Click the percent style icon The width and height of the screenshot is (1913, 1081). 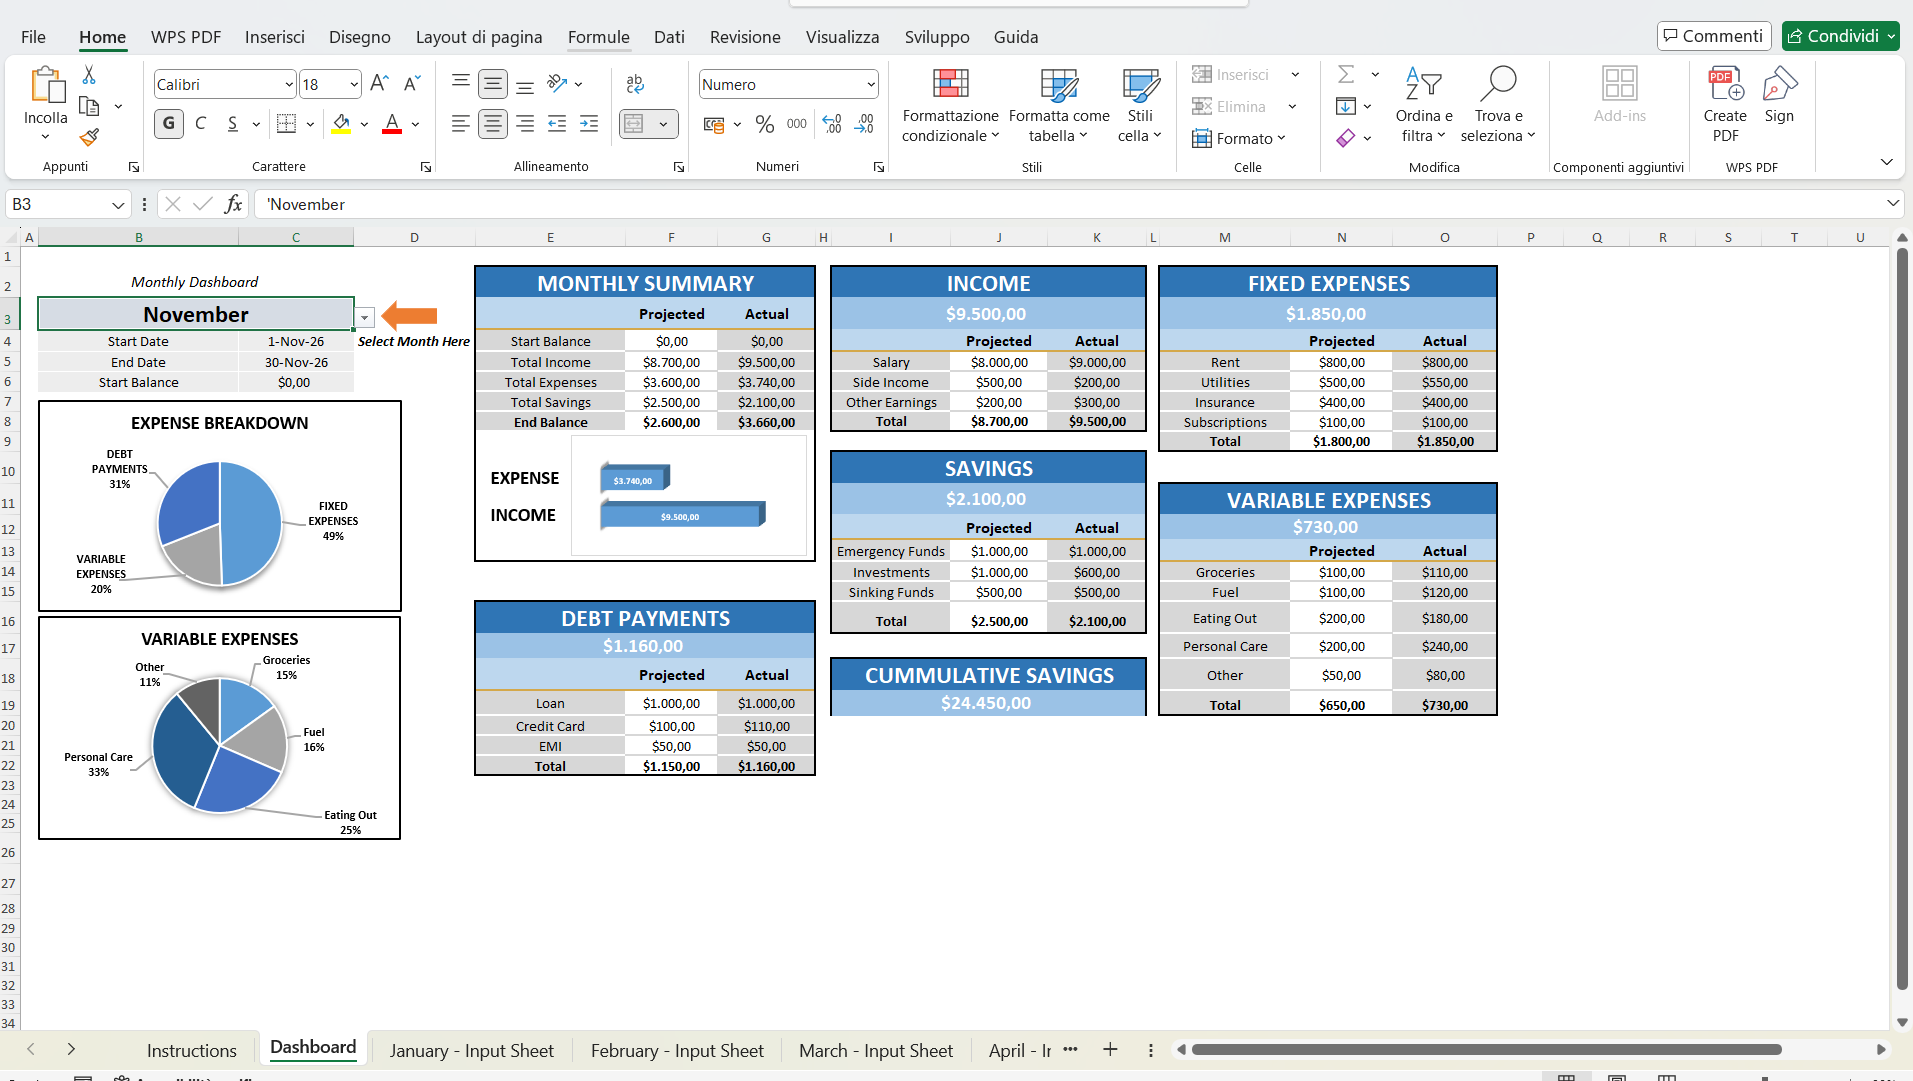[765, 124]
